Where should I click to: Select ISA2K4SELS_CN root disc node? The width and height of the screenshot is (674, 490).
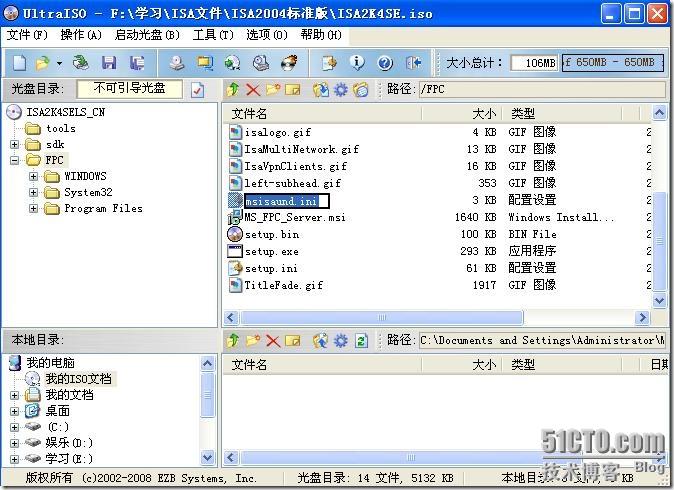pos(65,112)
